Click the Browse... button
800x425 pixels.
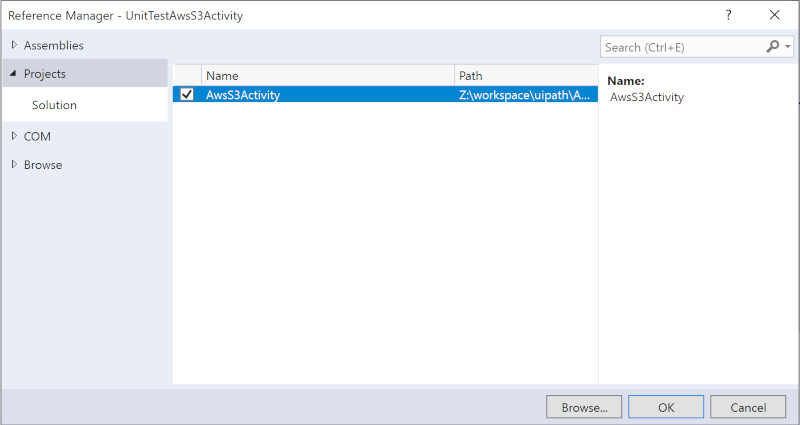pyautogui.click(x=584, y=407)
